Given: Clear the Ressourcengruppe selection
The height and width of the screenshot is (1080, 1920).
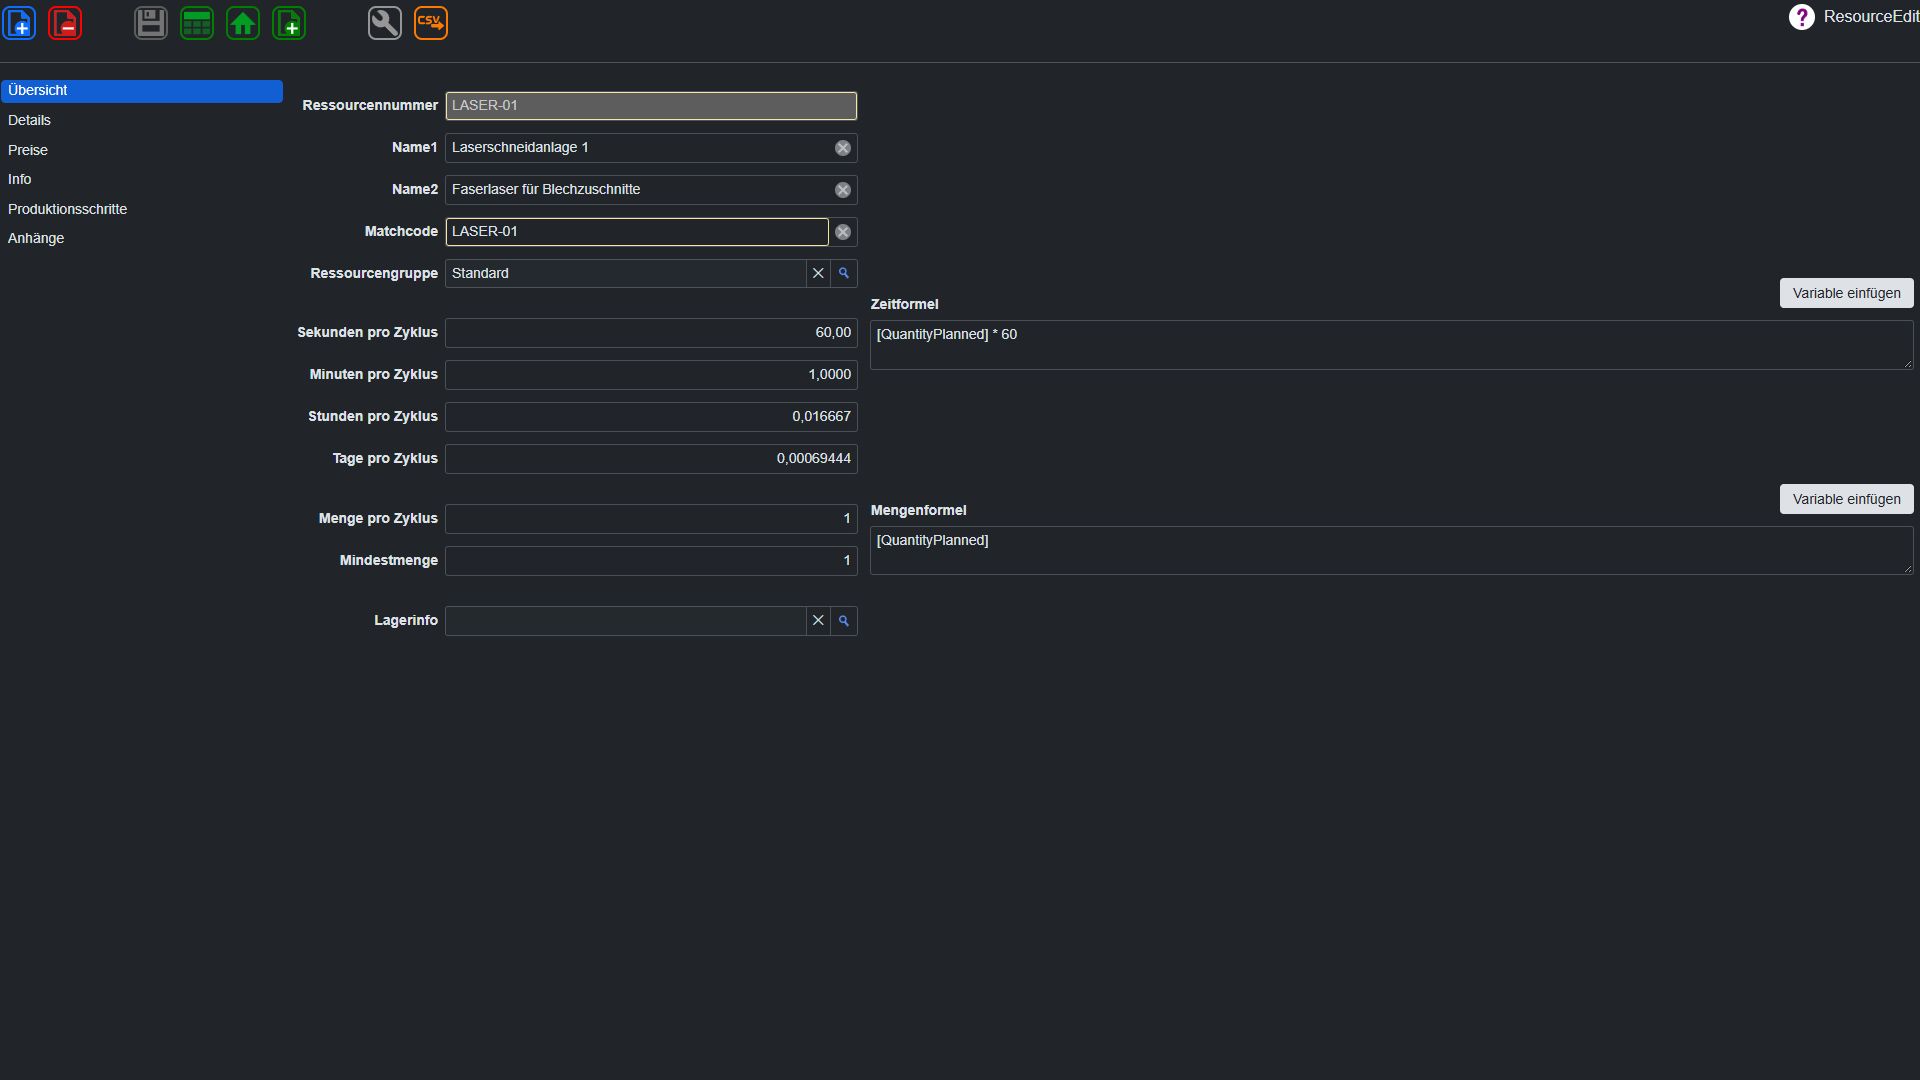Looking at the screenshot, I should pos(818,273).
